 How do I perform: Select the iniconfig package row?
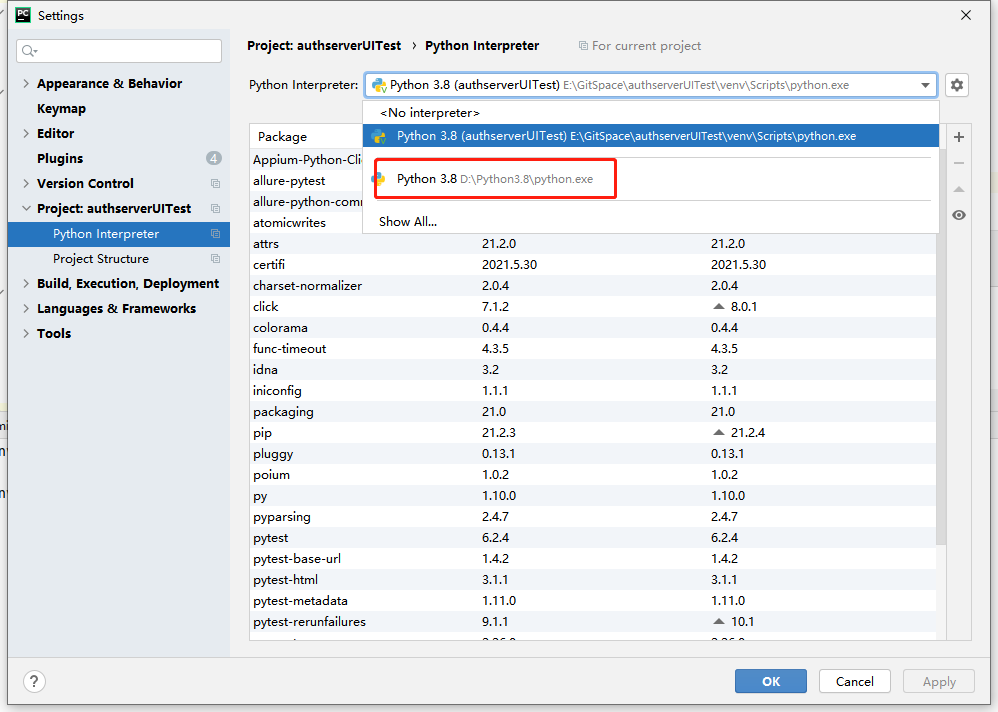point(593,390)
